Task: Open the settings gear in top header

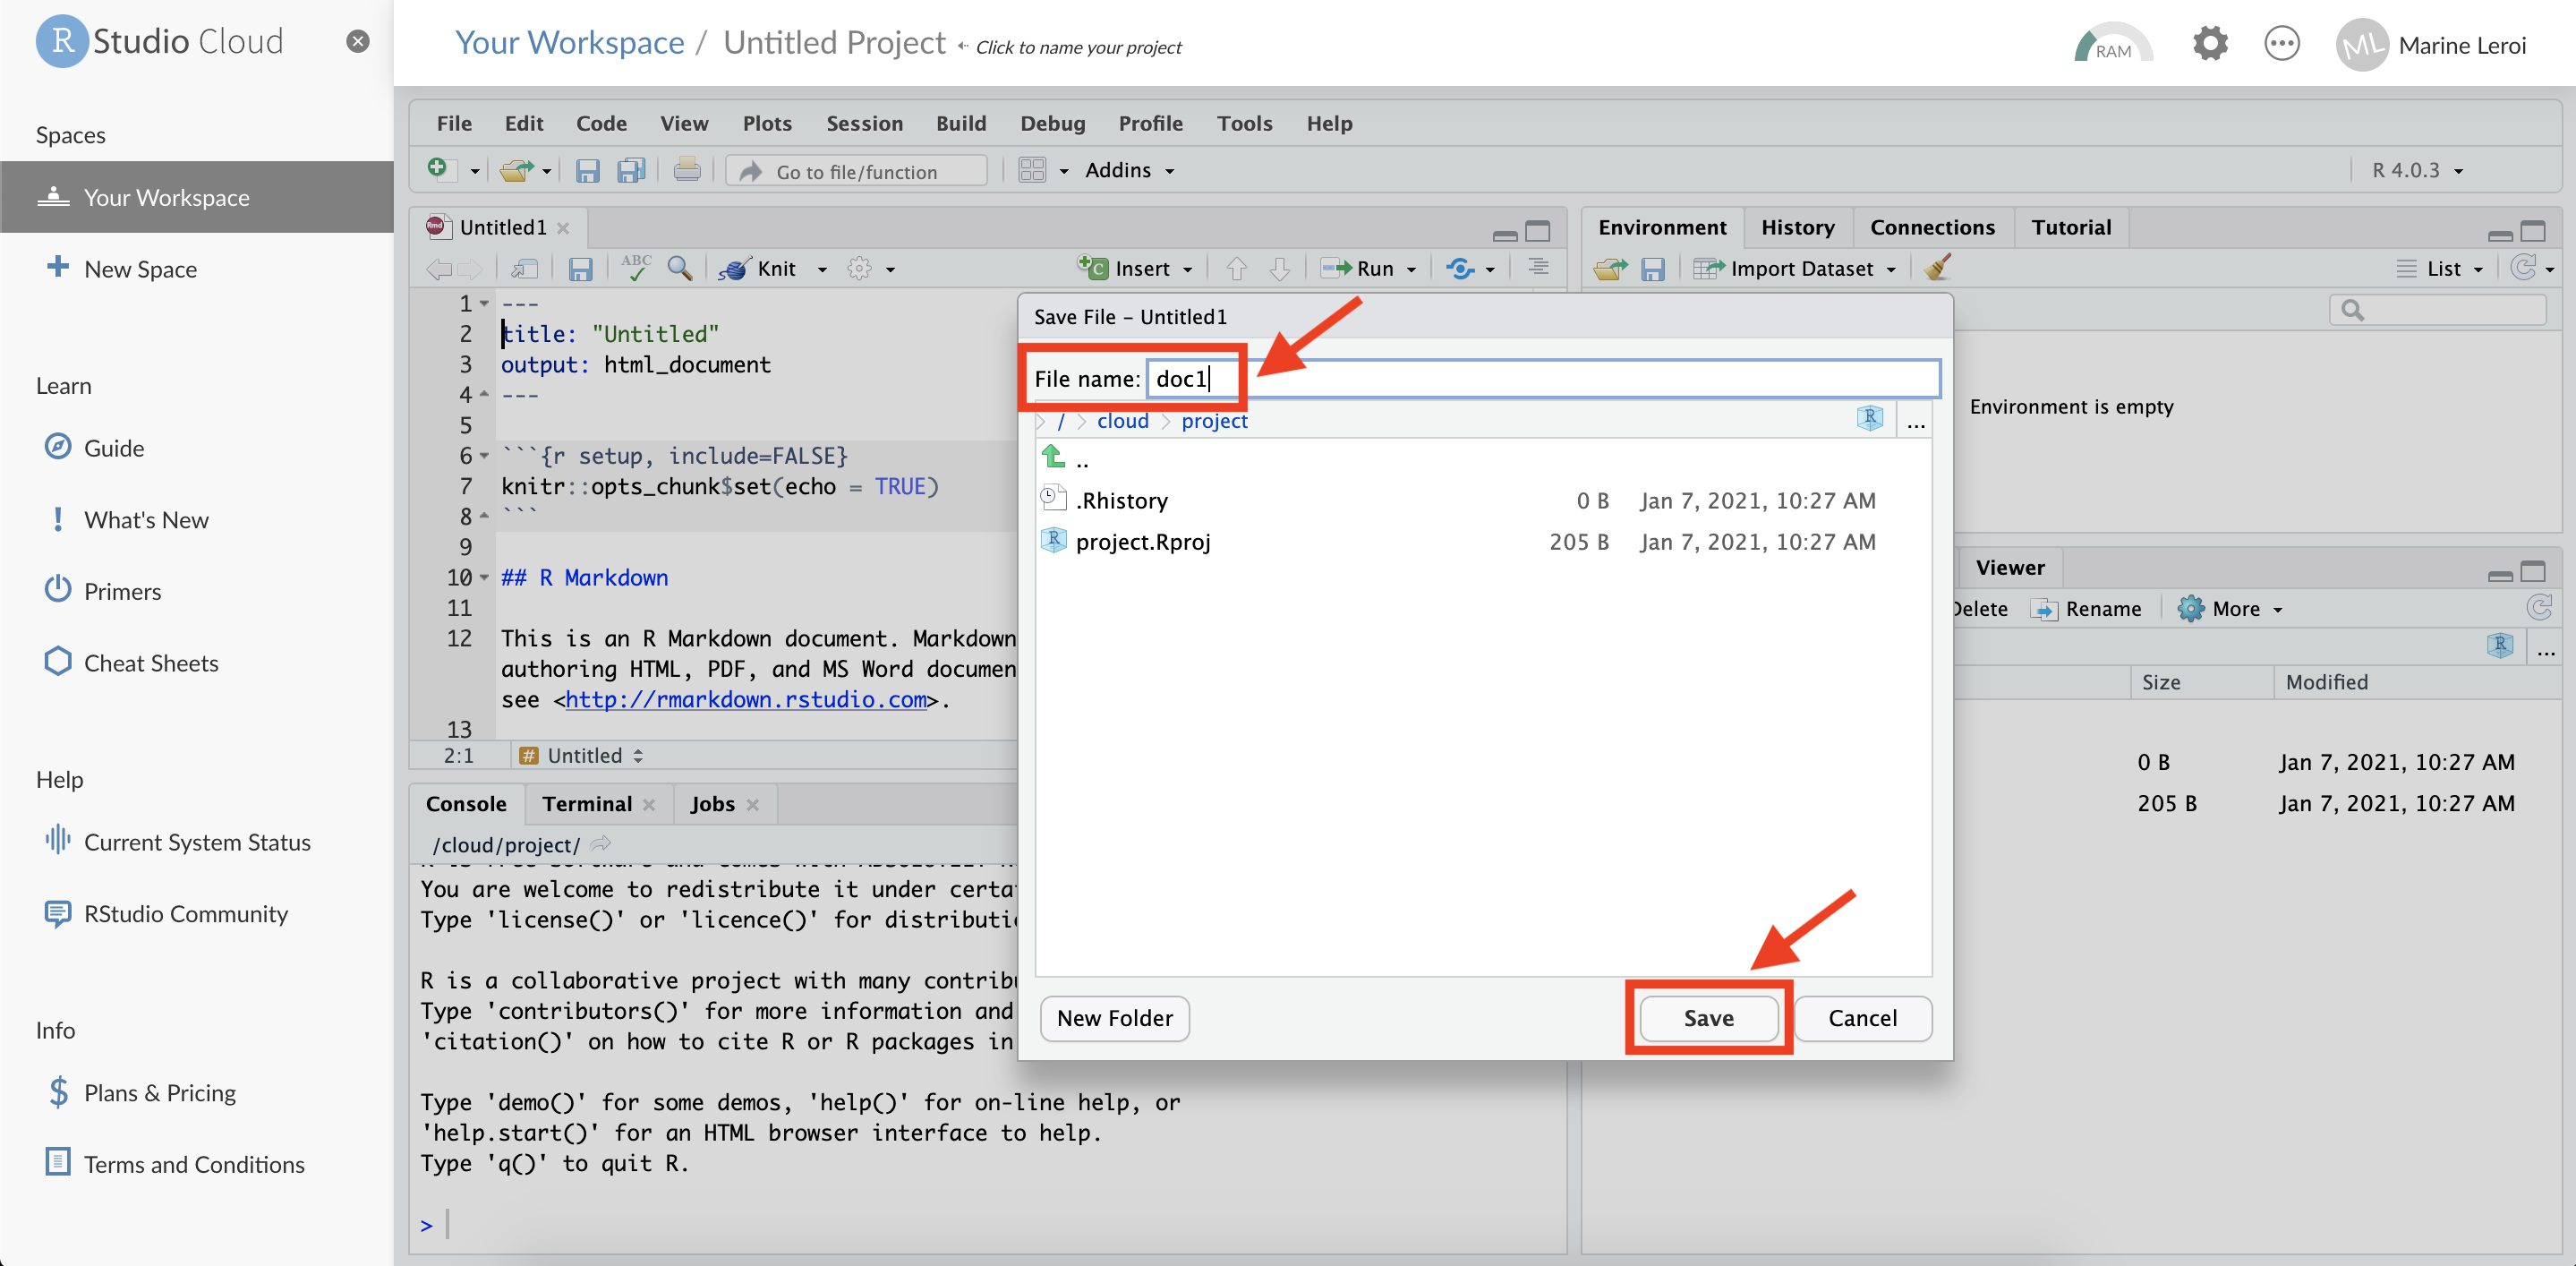Action: (x=2210, y=44)
